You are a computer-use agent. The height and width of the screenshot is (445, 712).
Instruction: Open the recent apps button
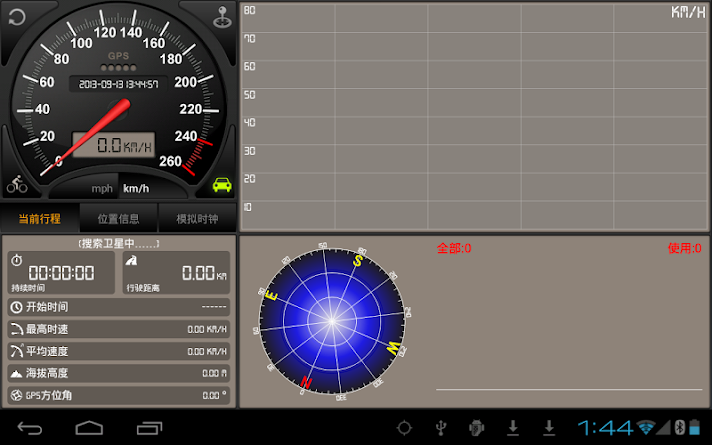pos(149,428)
